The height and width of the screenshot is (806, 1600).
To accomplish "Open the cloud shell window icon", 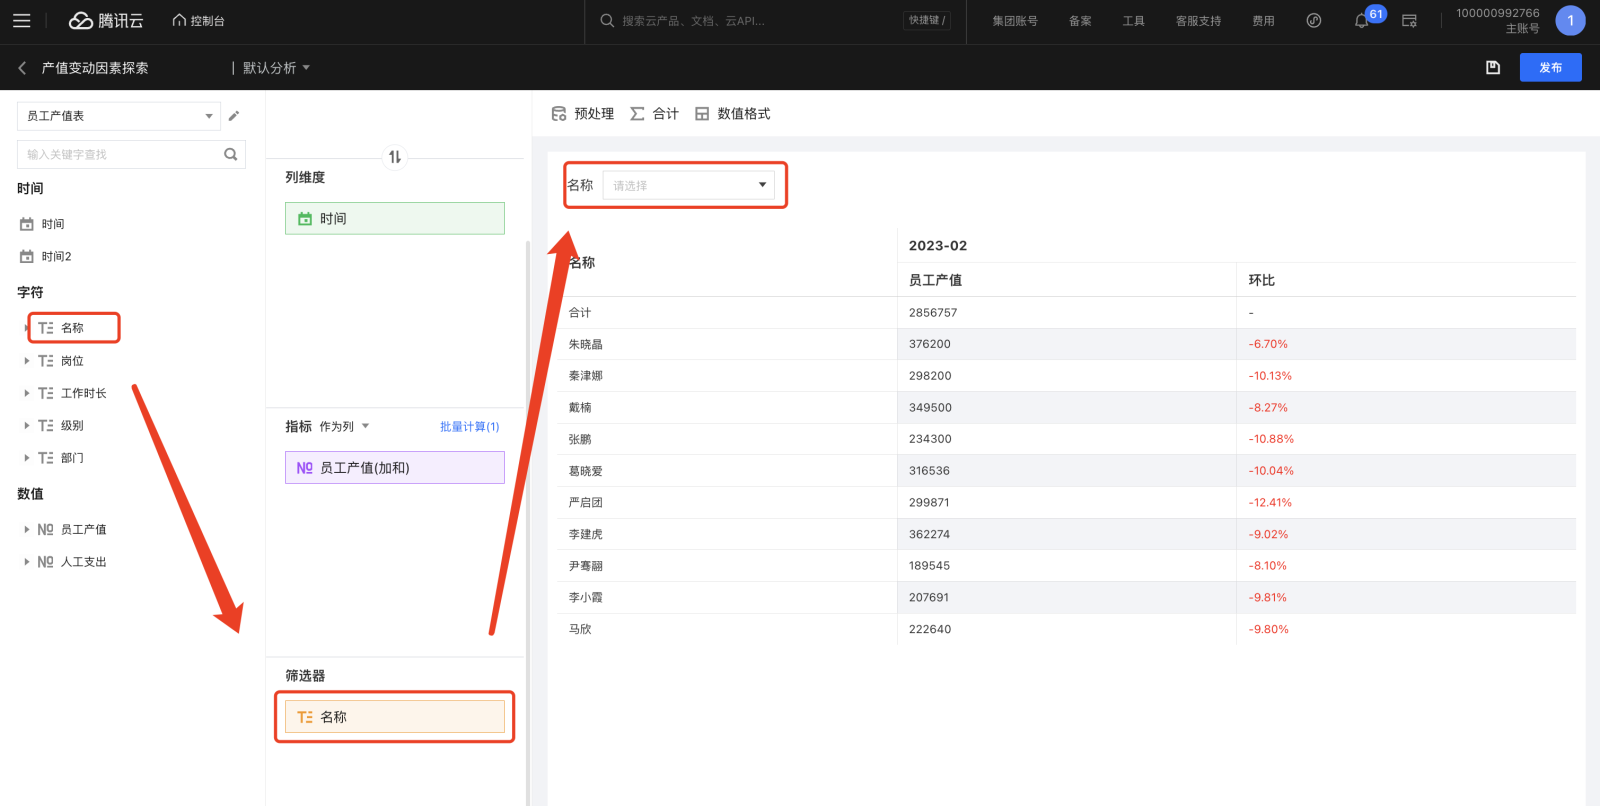I will tap(1410, 20).
